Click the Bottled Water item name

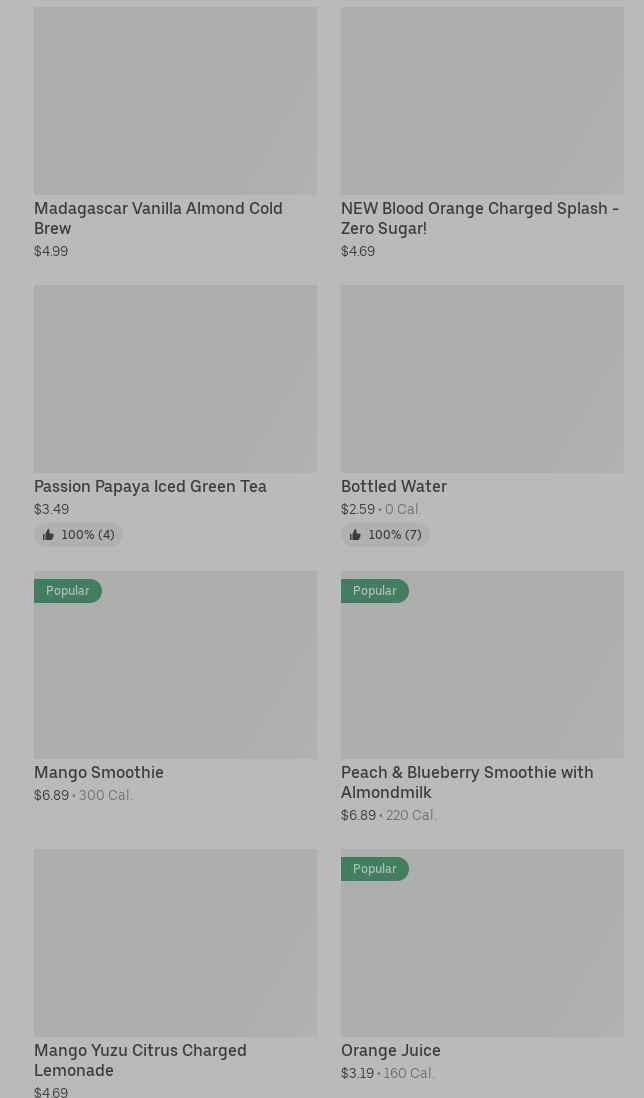pos(394,486)
